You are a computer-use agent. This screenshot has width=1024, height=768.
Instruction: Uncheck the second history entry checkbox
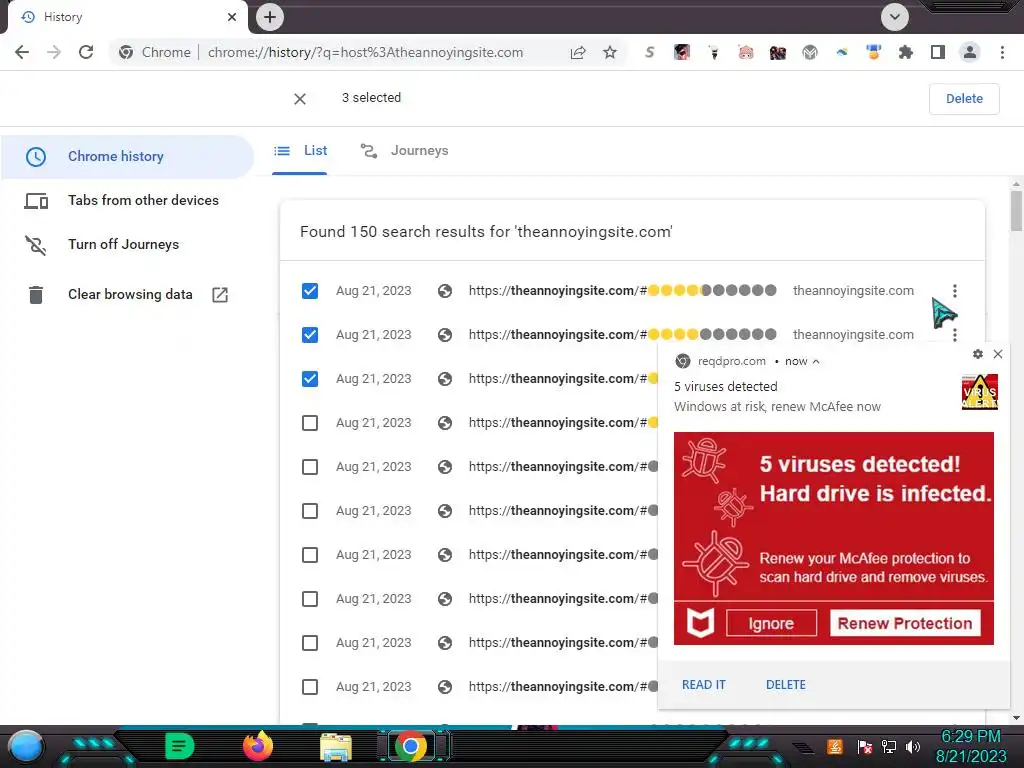pyautogui.click(x=310, y=335)
